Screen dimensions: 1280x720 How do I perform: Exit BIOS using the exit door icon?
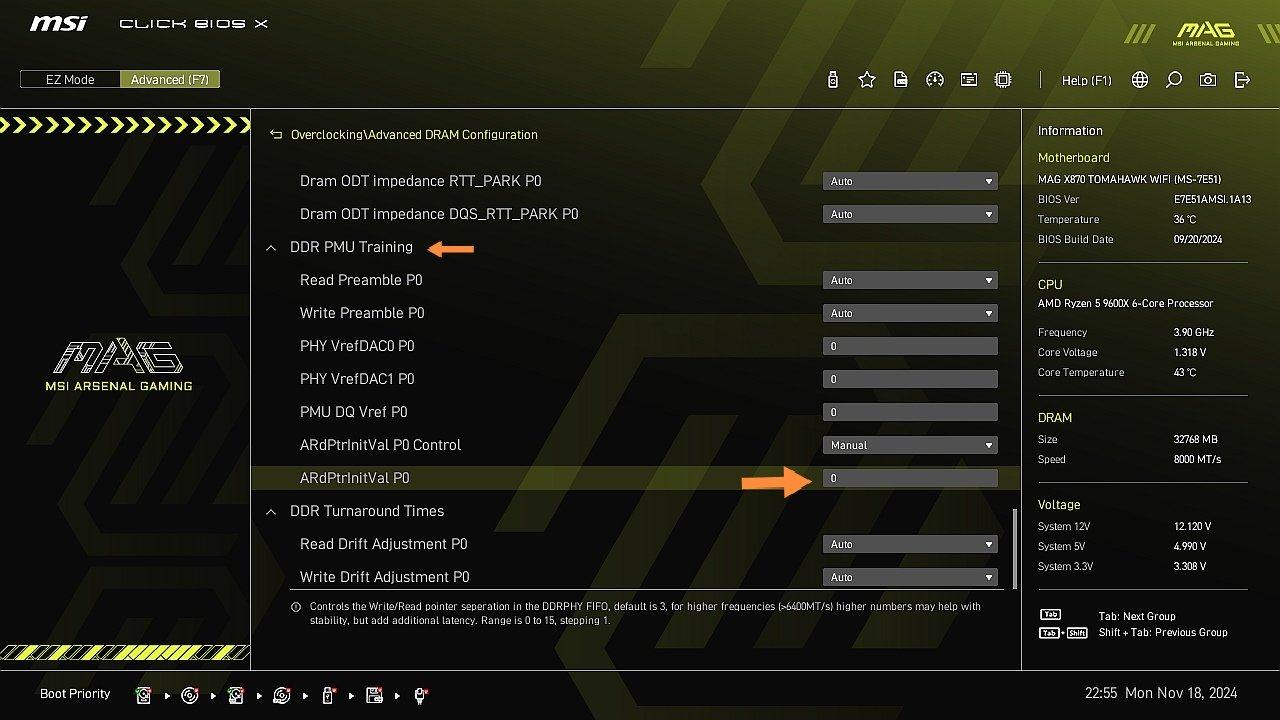tap(1242, 80)
